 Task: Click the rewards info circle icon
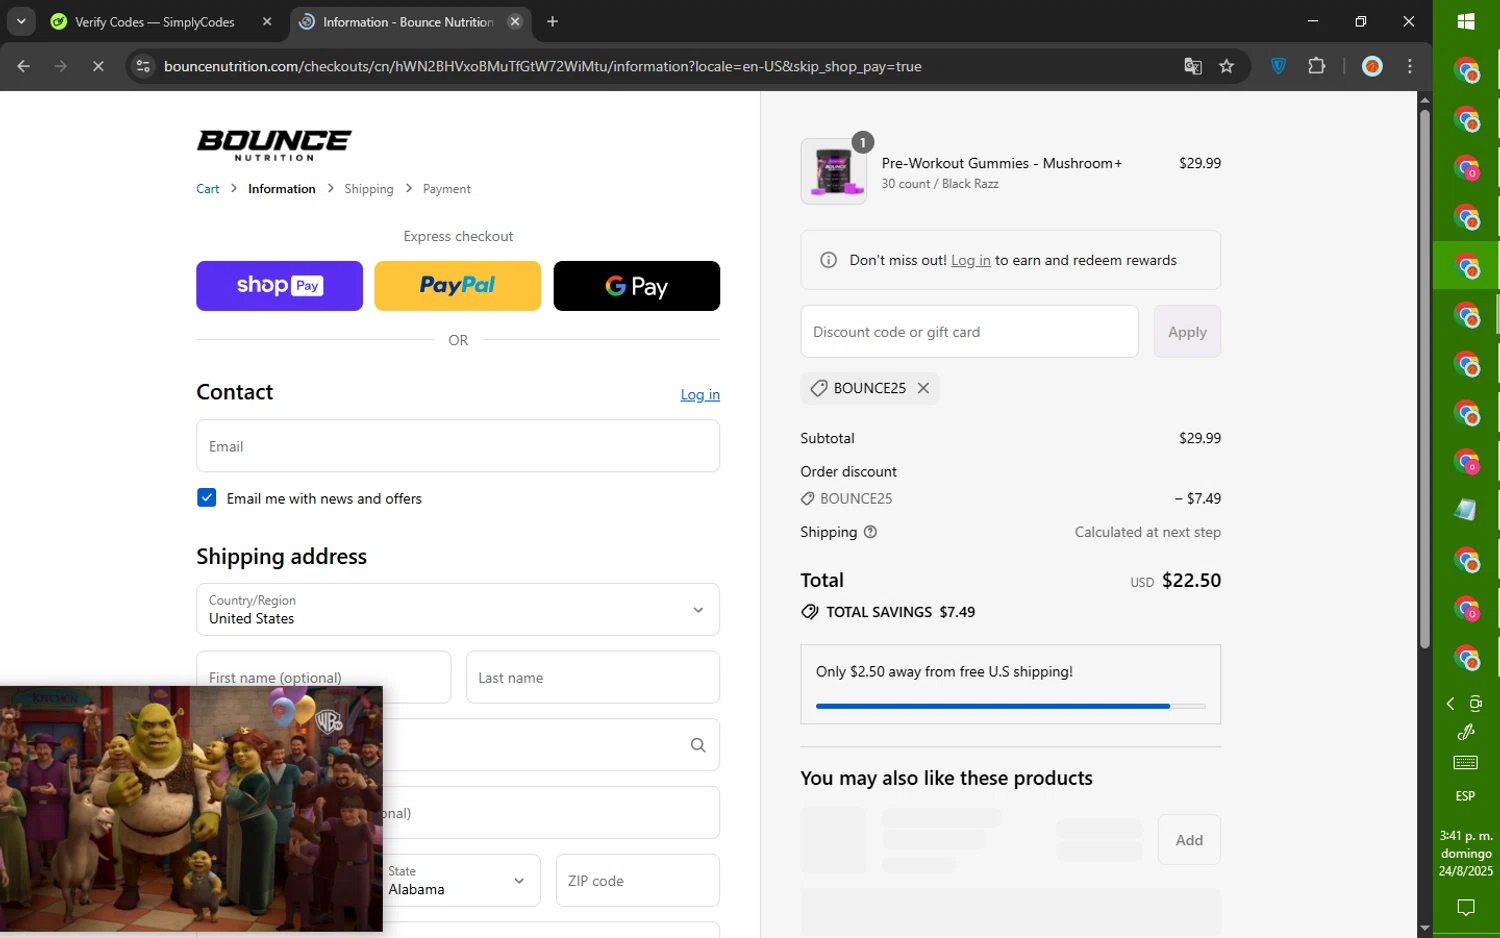point(828,260)
